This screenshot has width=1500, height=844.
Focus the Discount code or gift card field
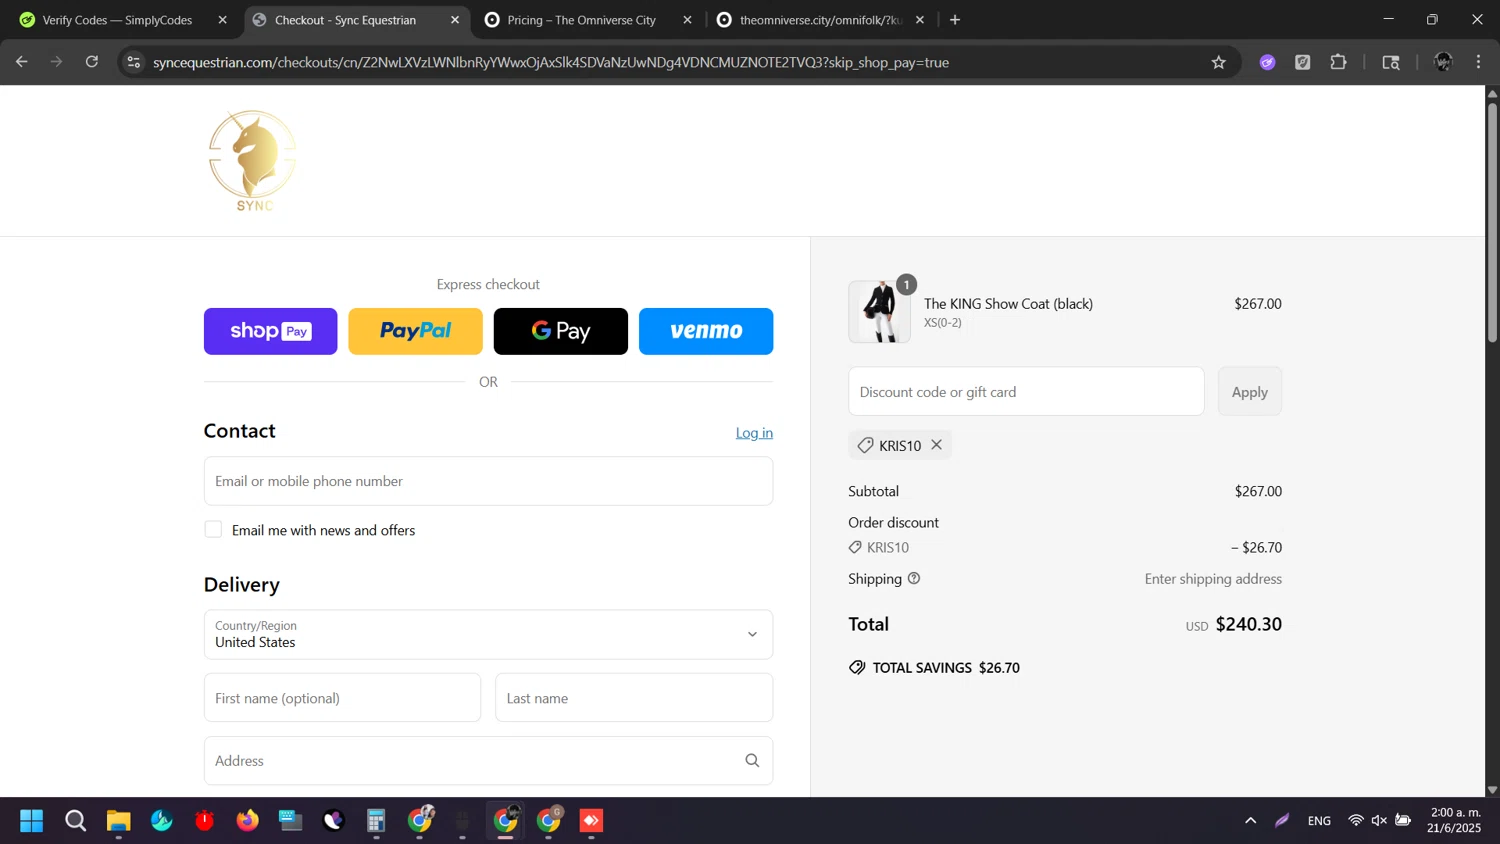pos(1026,392)
